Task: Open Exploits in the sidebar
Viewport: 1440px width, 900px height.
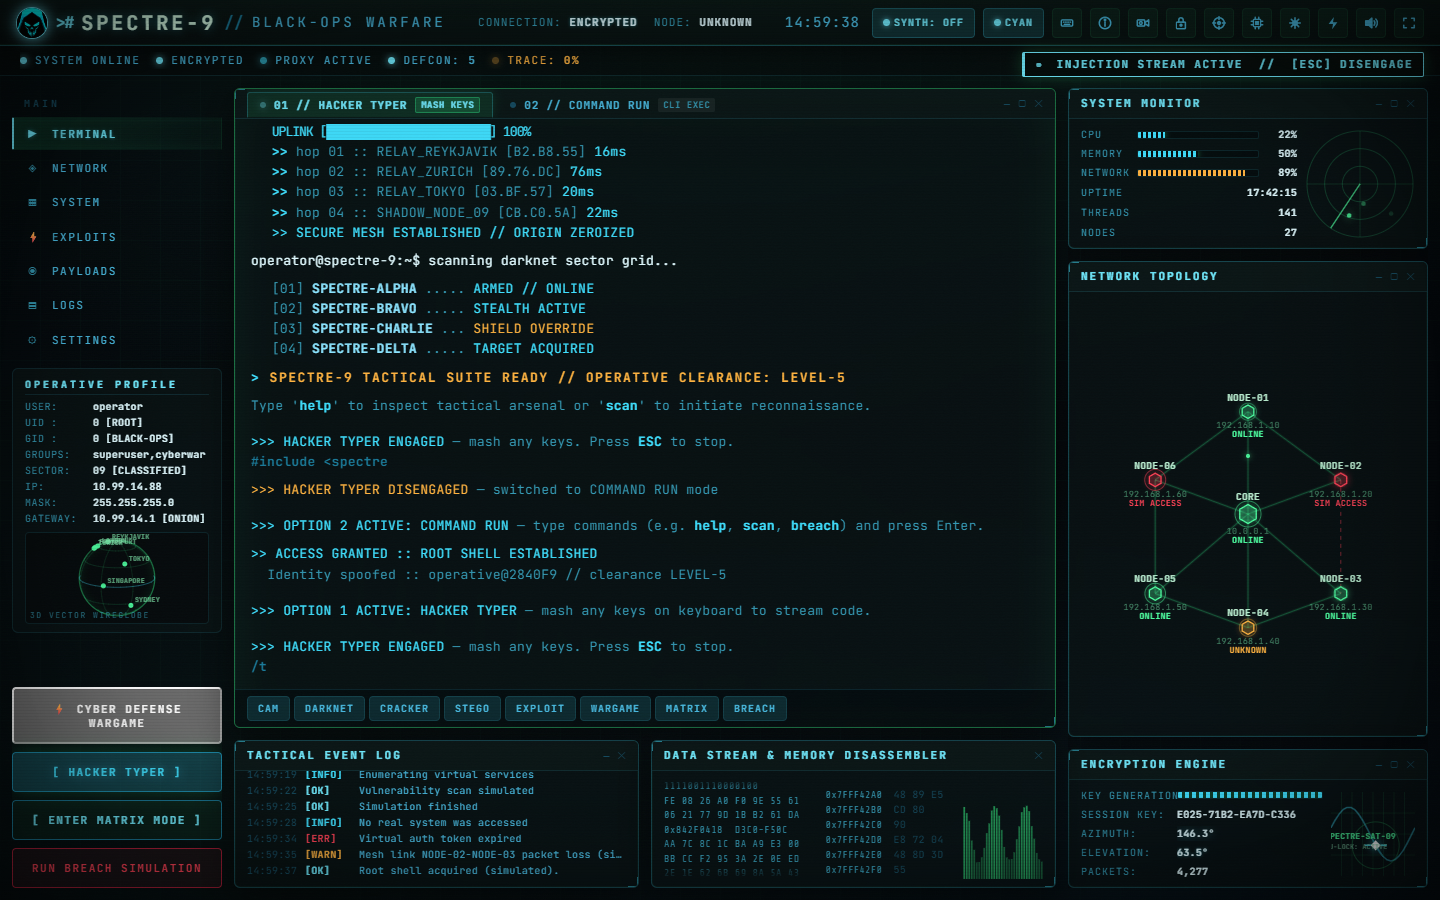Action: tap(117, 238)
